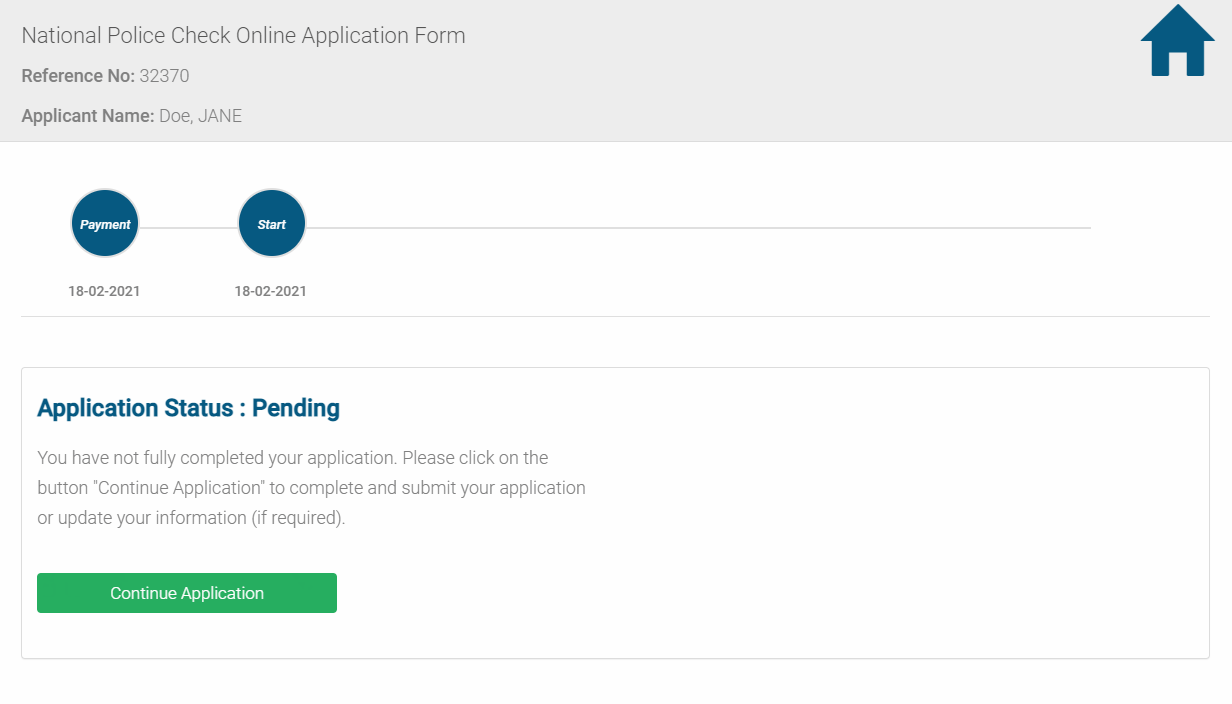Click the 'You have not fully completed' paragraph
This screenshot has height=704, width=1232.
coord(292,458)
